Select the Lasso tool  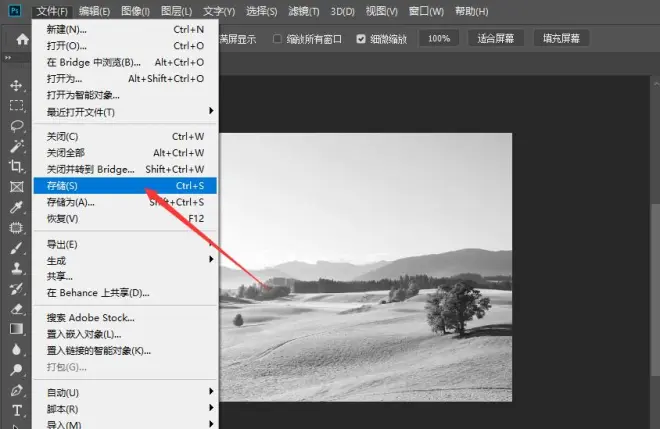point(16,126)
